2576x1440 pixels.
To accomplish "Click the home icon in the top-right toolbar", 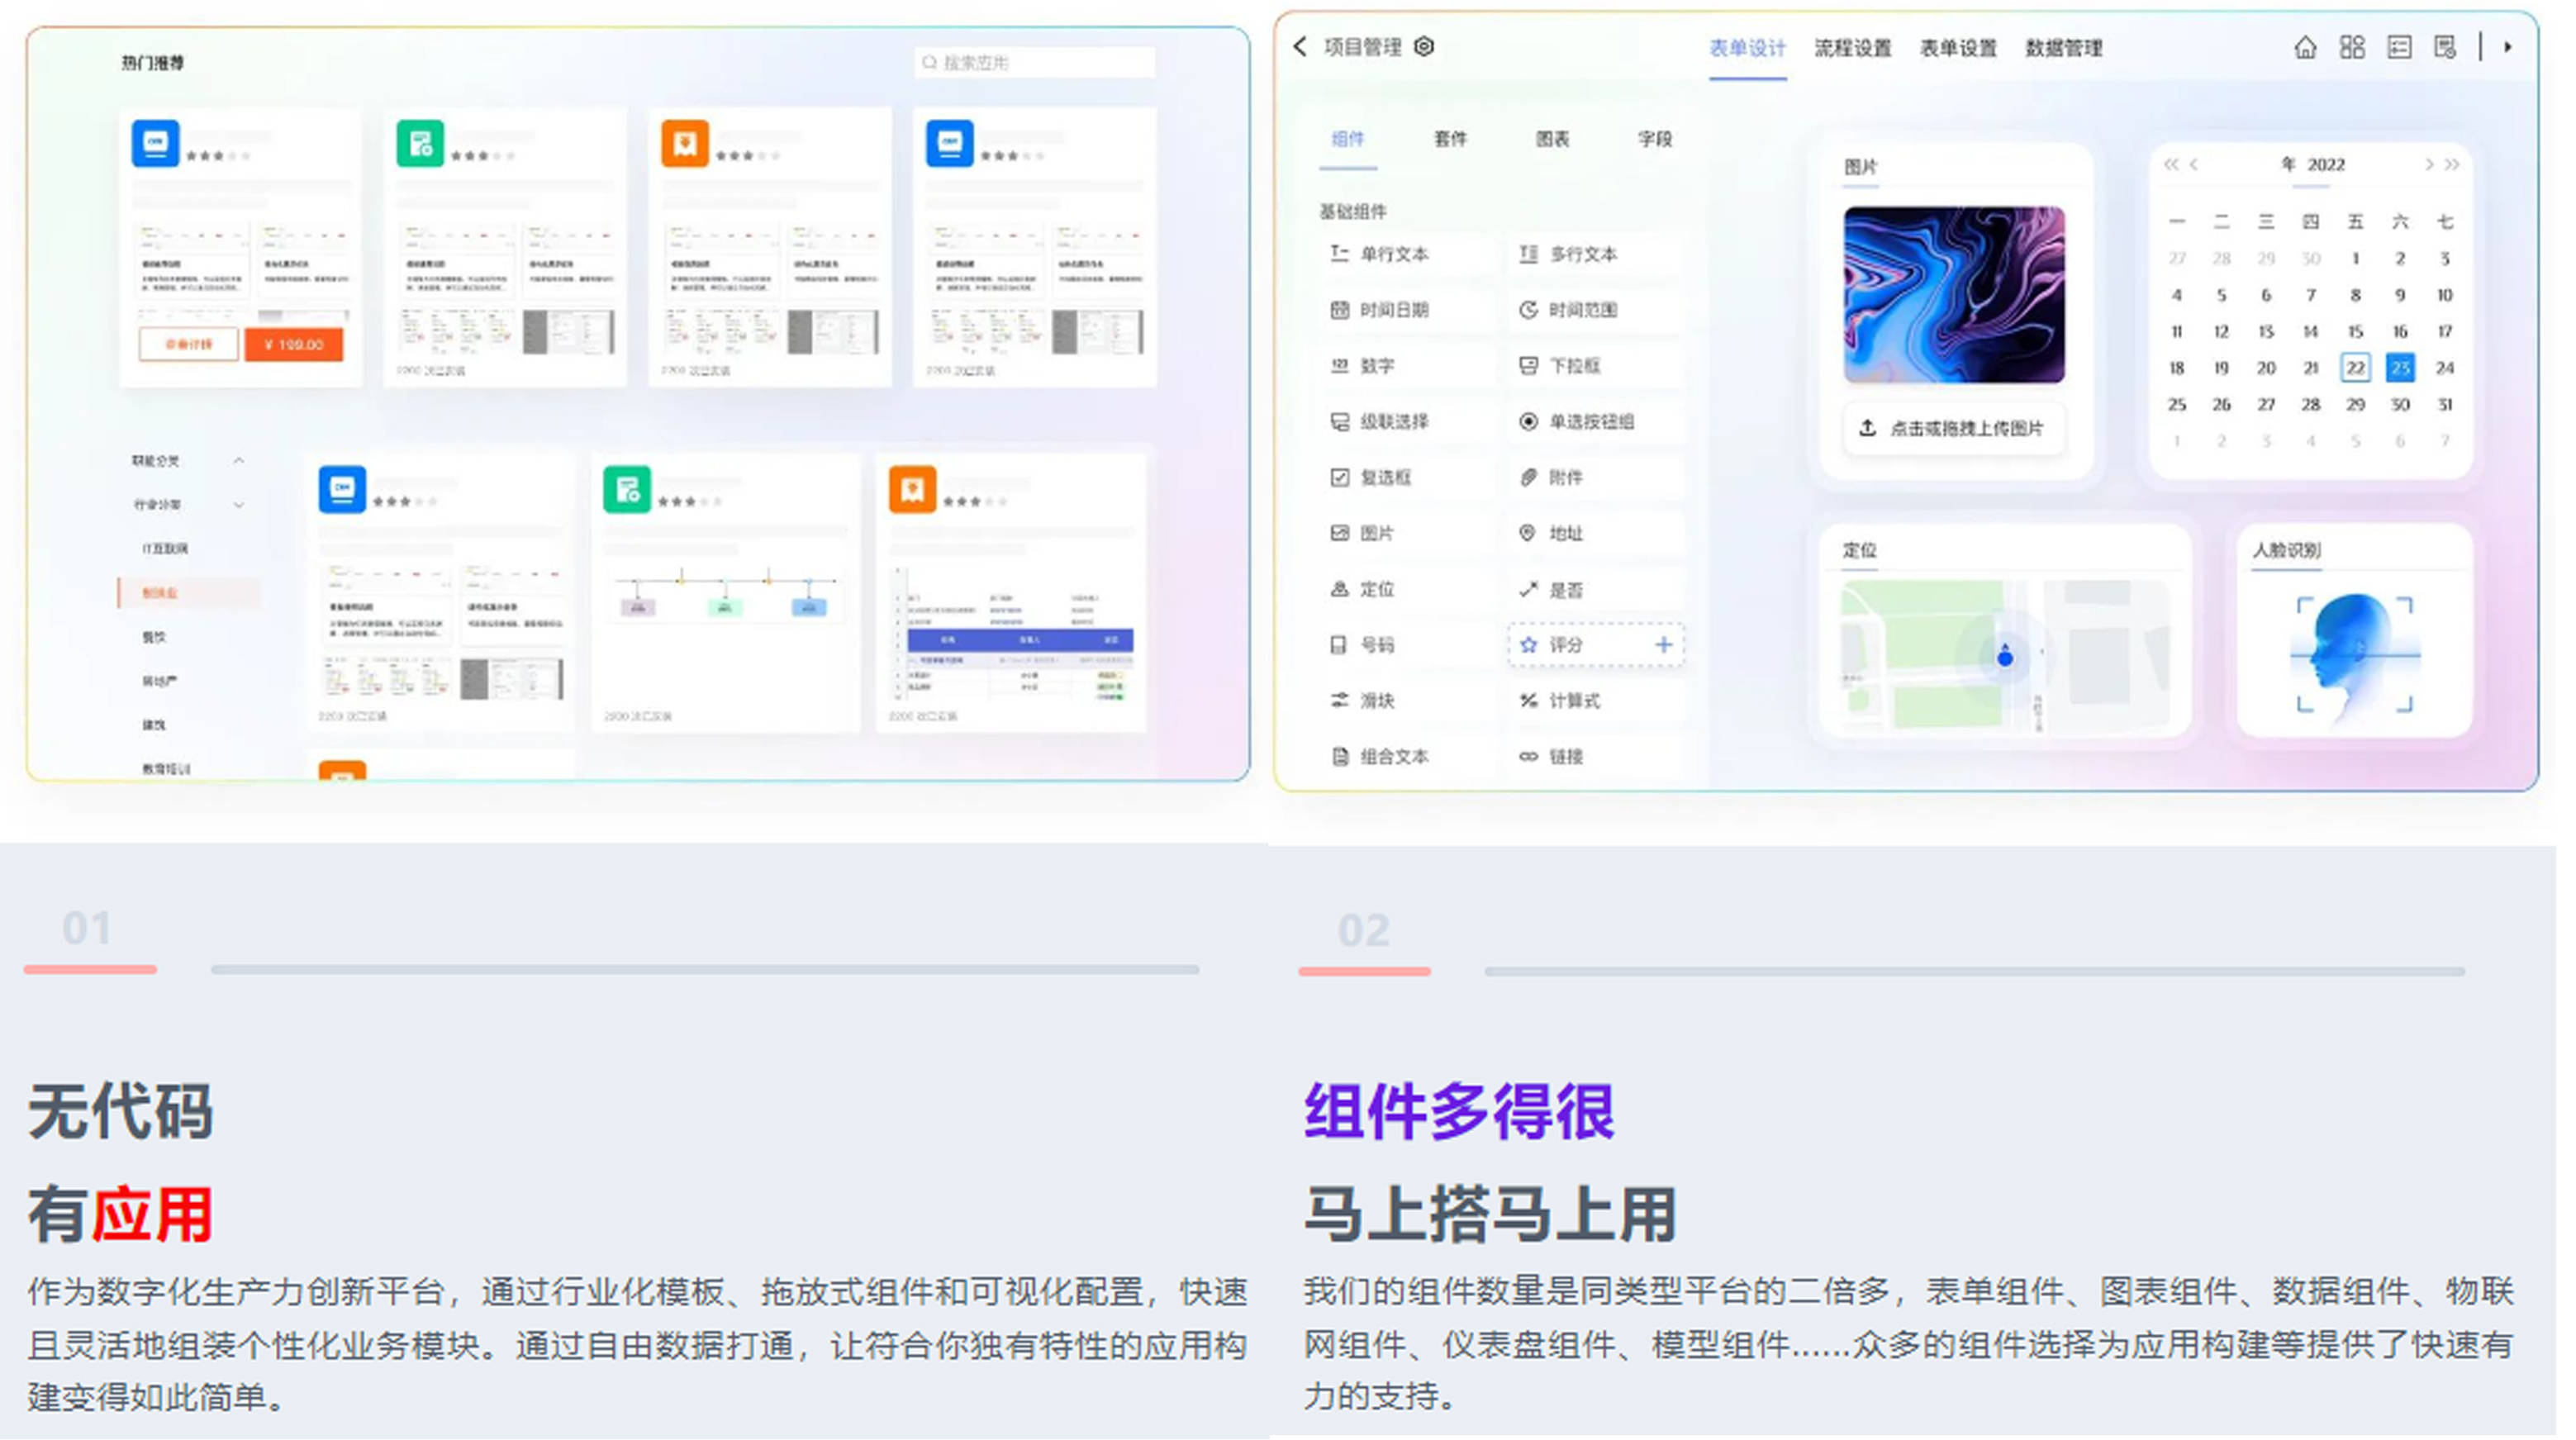I will click(x=2306, y=47).
